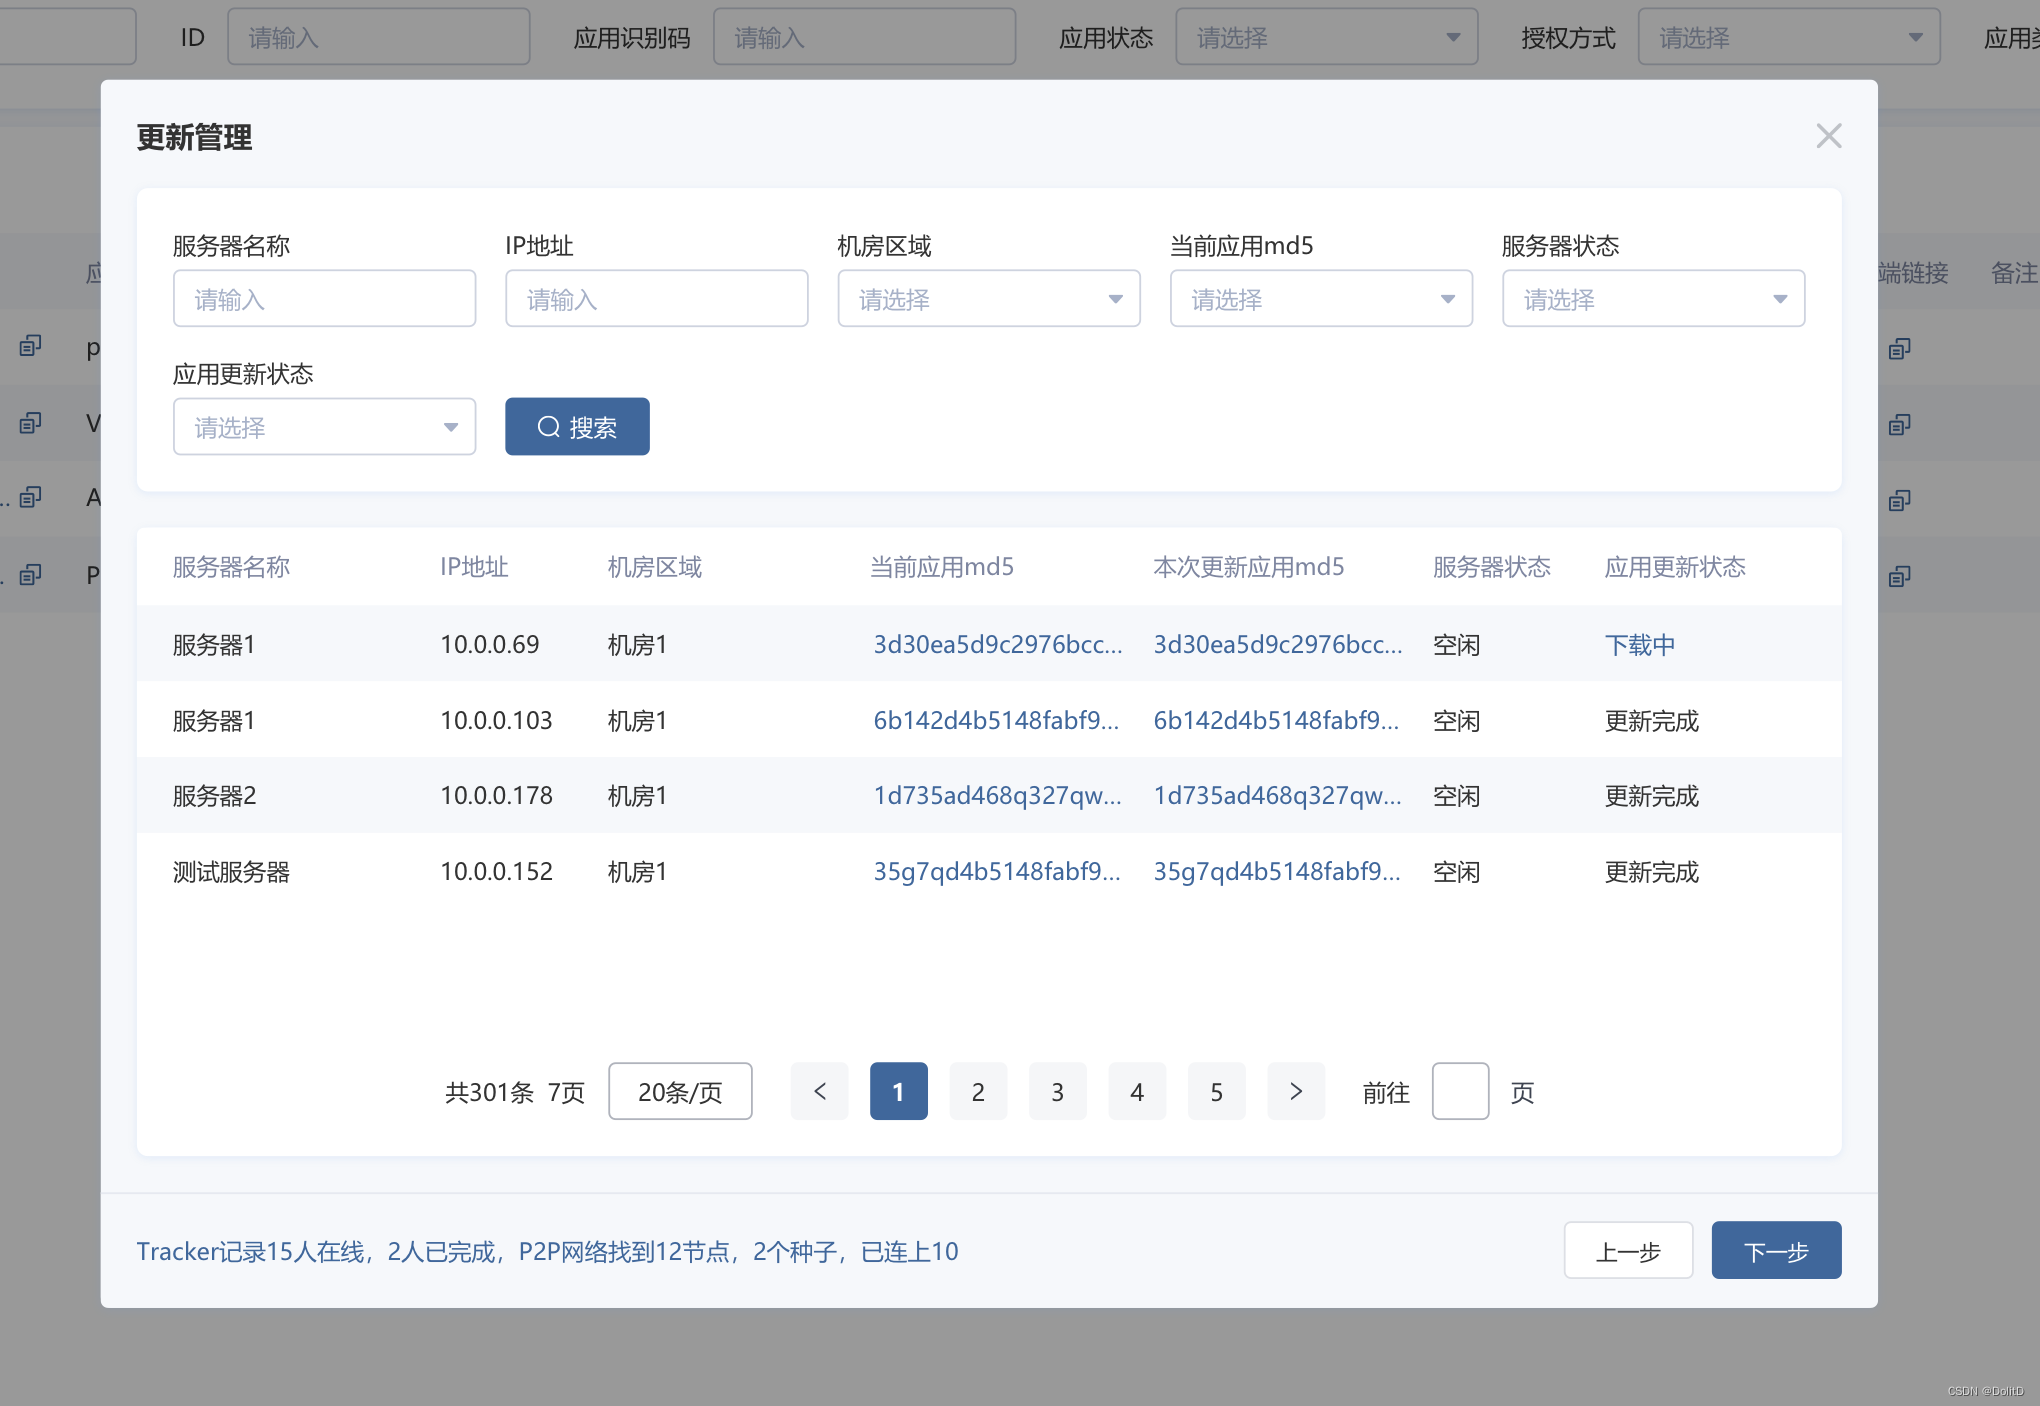Go to previous pagination page arrow
The width and height of the screenshot is (2040, 1406).
point(819,1091)
